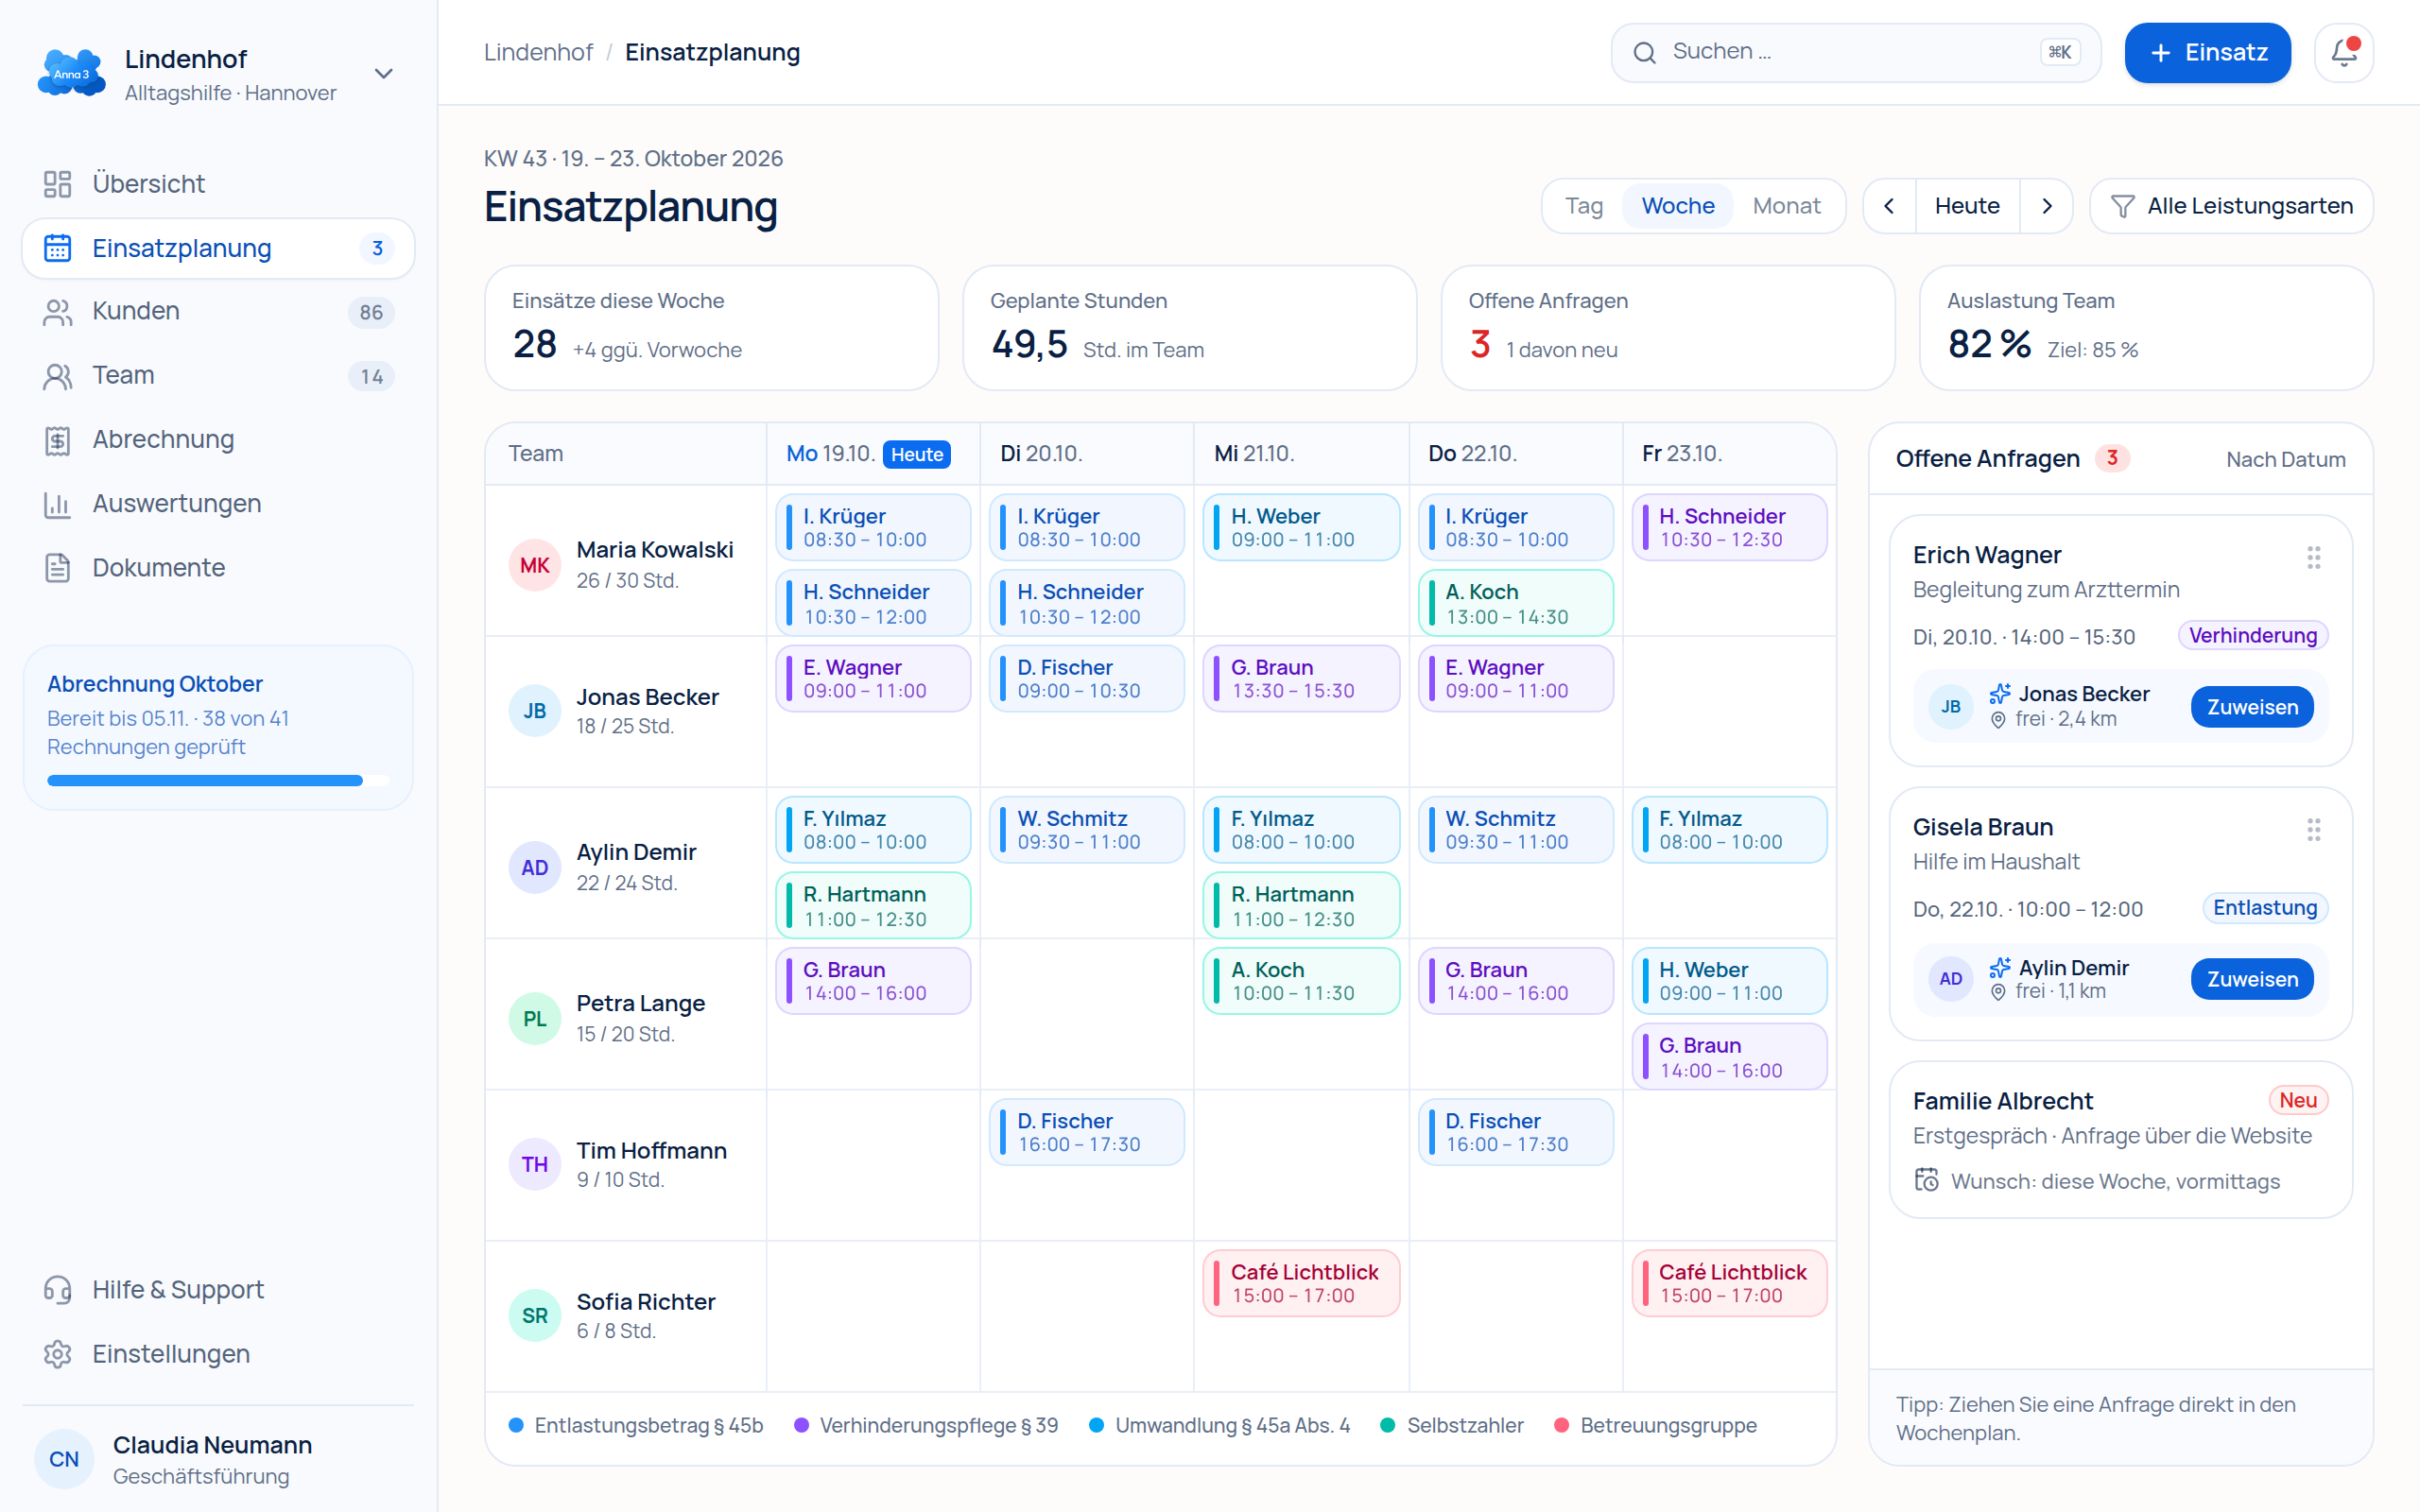Open drag handle on Erich Wagner request
Image resolution: width=2420 pixels, height=1512 pixels.
tap(2313, 557)
